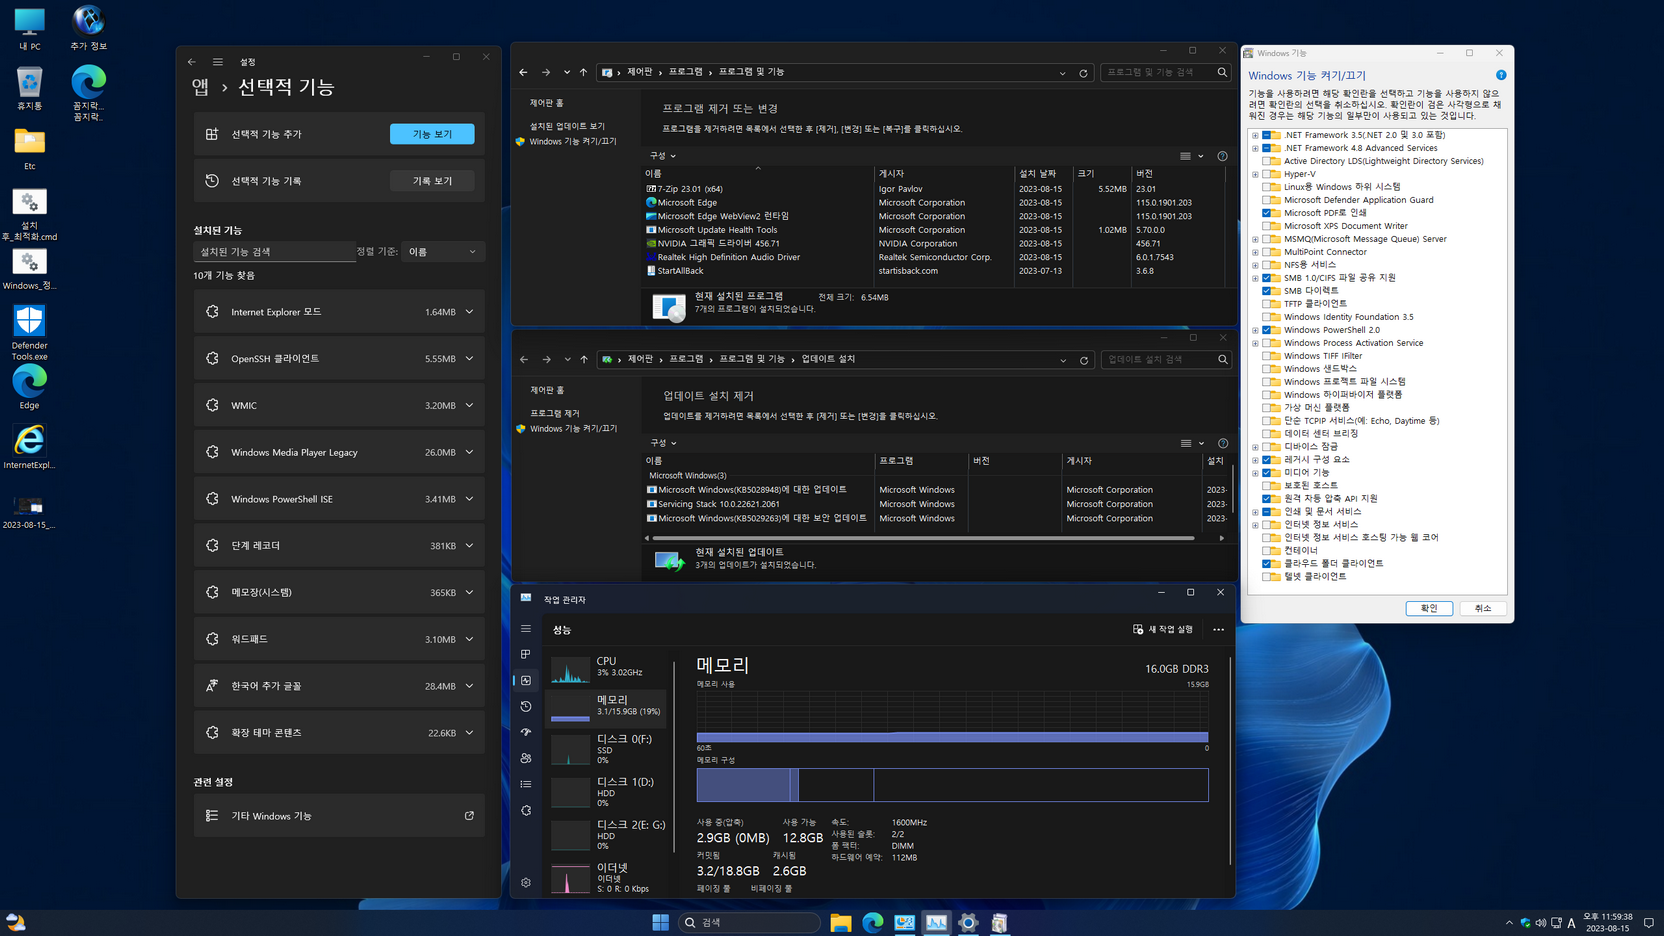This screenshot has height=936, width=1664.
Task: Open Internet Explorer desktop icon
Action: 29,447
